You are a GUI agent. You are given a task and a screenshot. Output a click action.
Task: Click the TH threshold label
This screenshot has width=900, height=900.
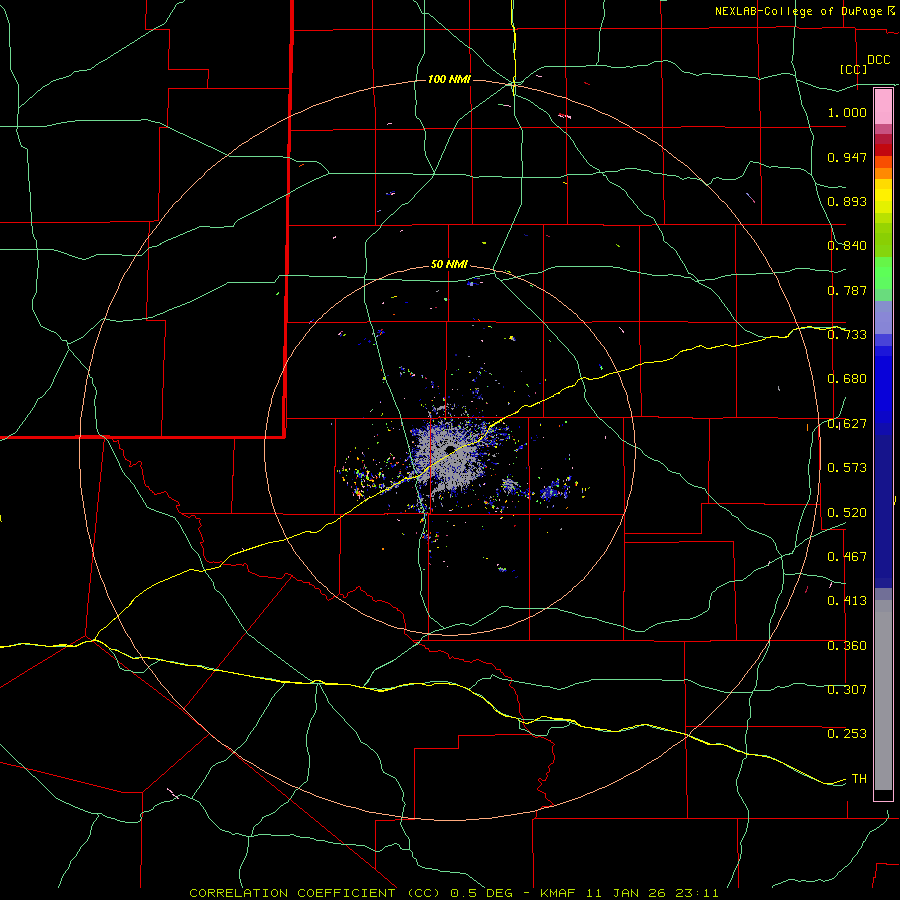coord(859,779)
